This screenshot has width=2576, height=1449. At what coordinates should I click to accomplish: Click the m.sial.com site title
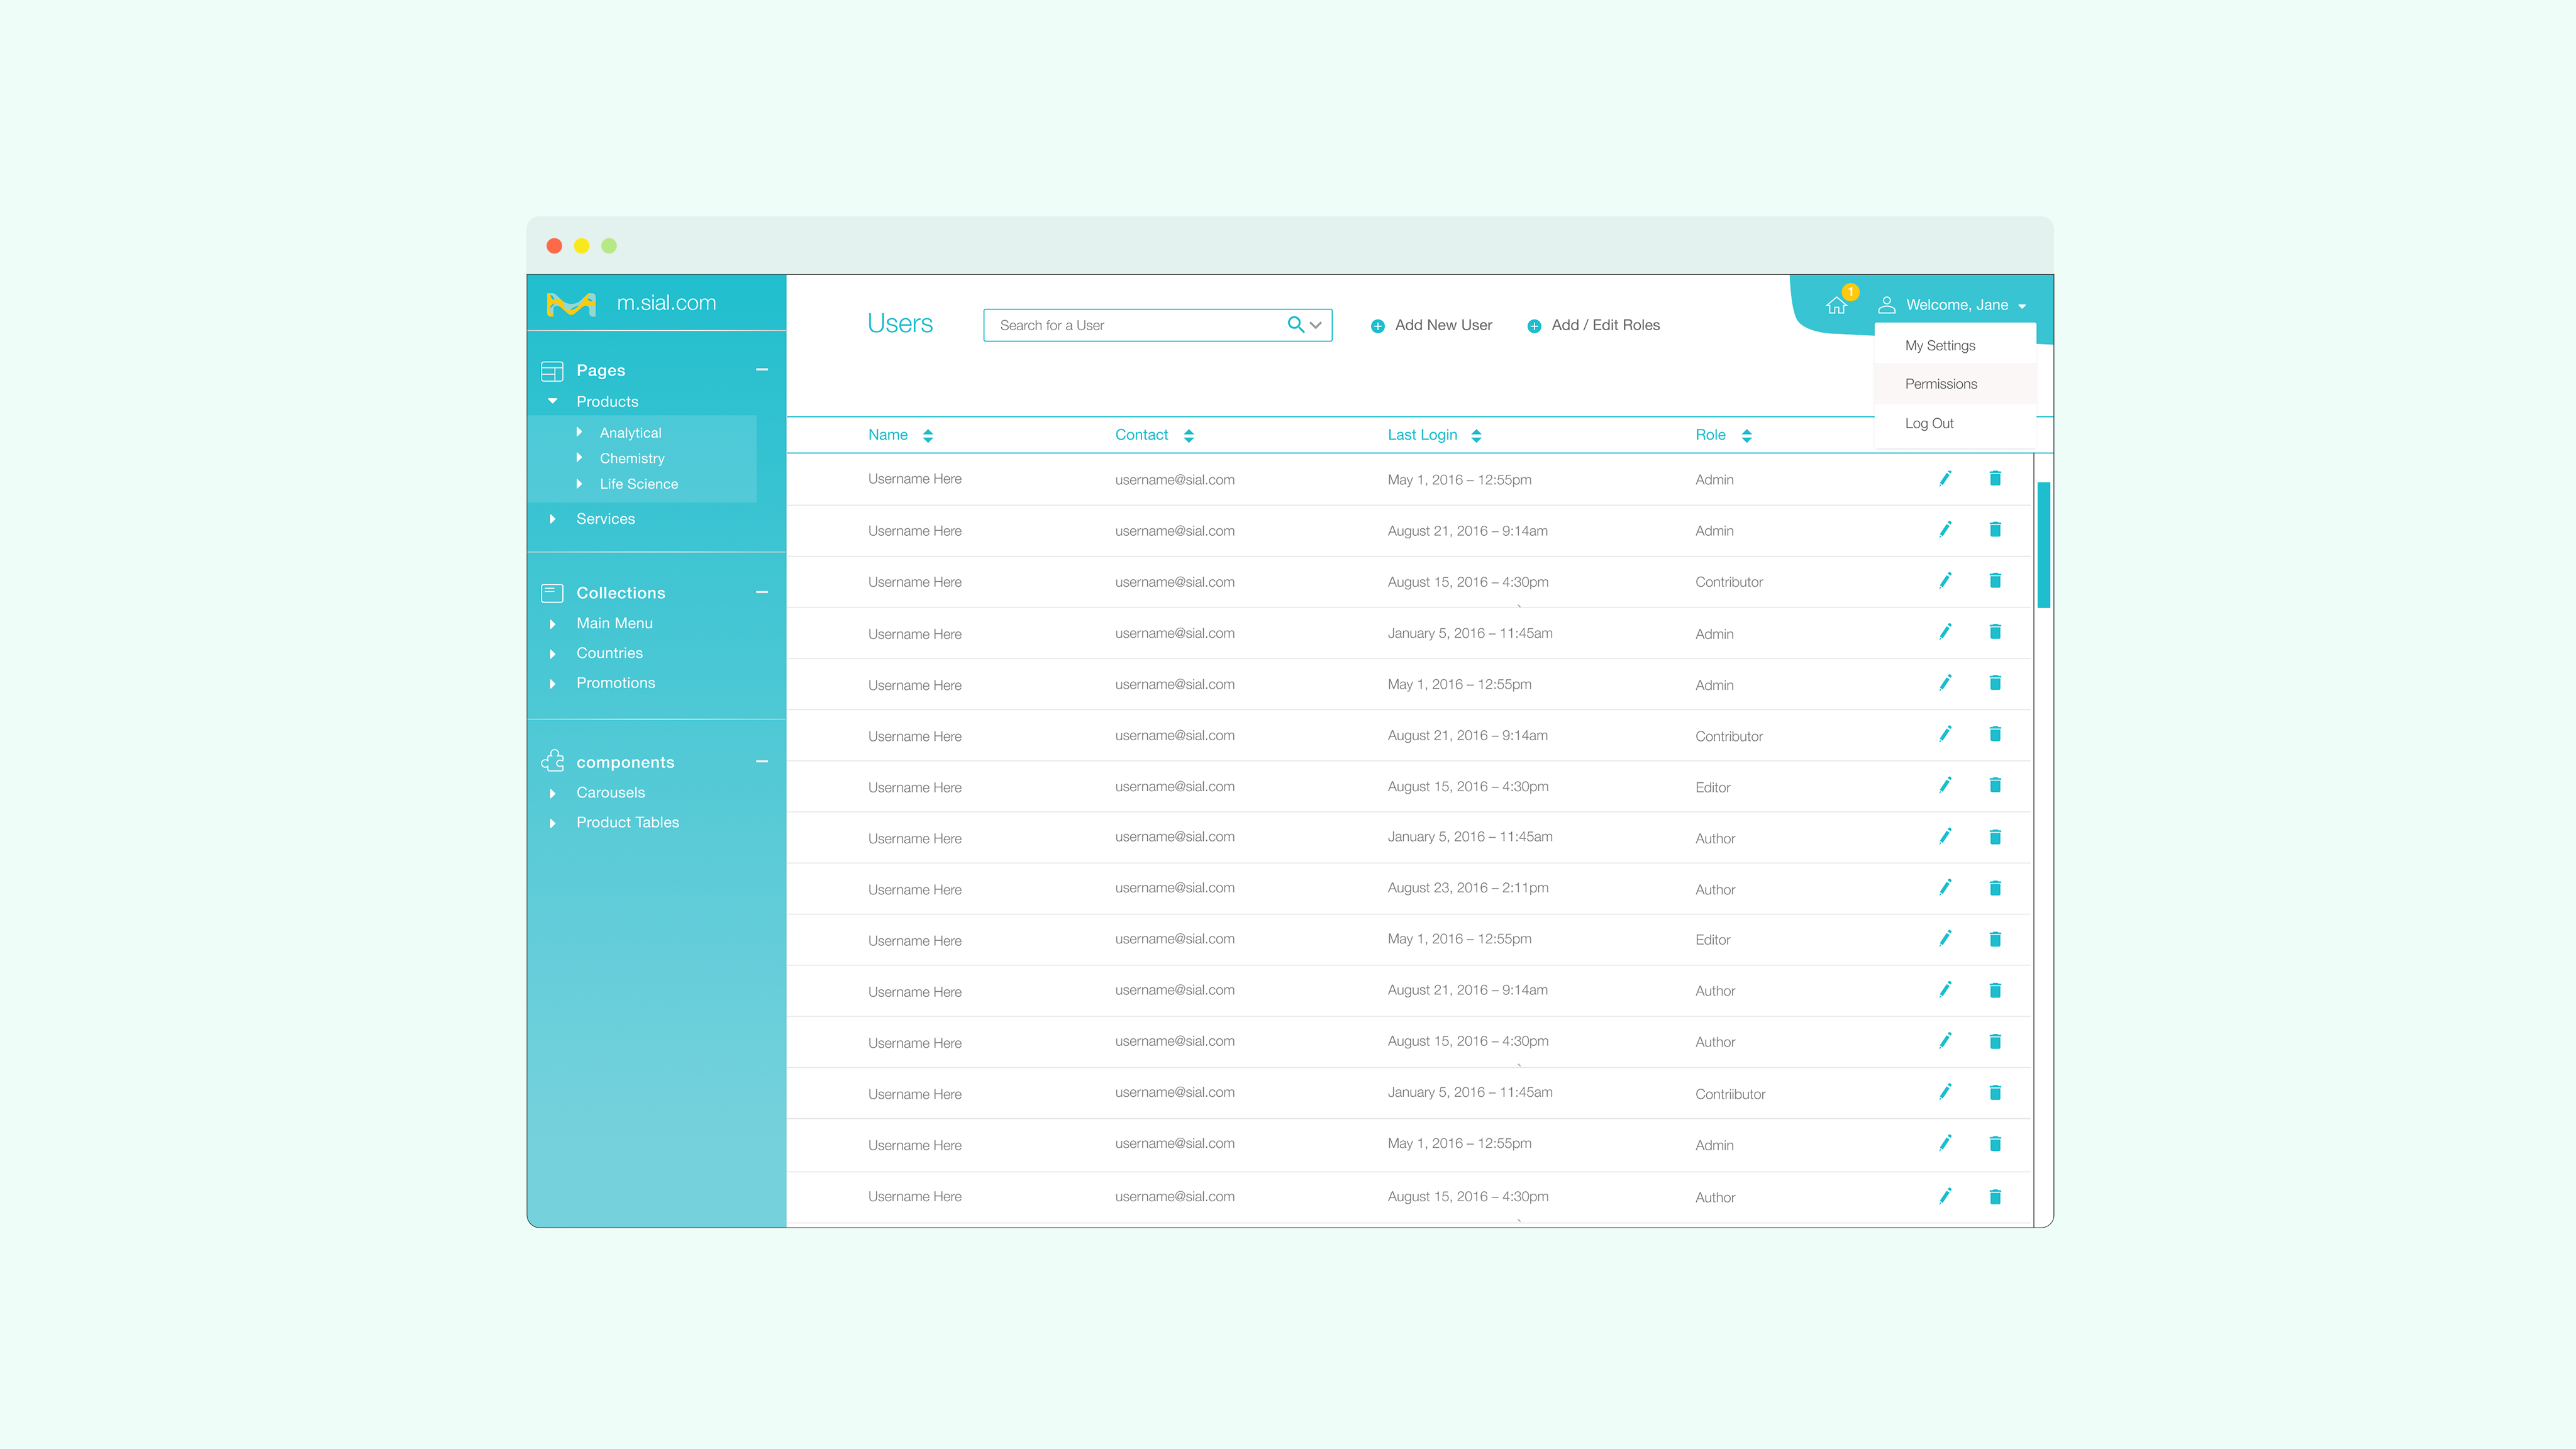click(667, 303)
